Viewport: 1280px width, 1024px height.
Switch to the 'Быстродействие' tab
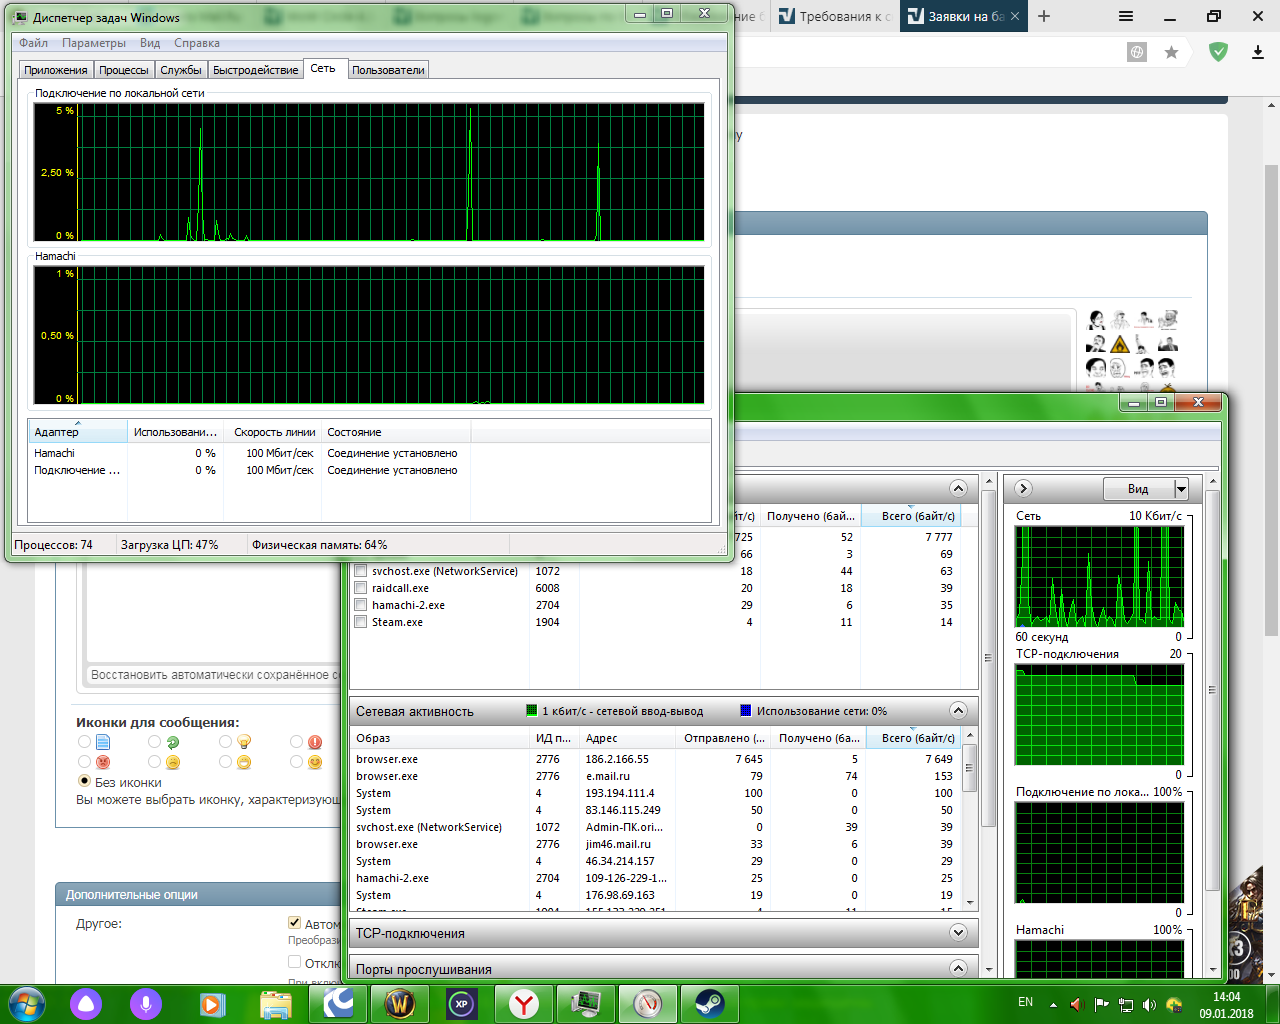pos(255,70)
